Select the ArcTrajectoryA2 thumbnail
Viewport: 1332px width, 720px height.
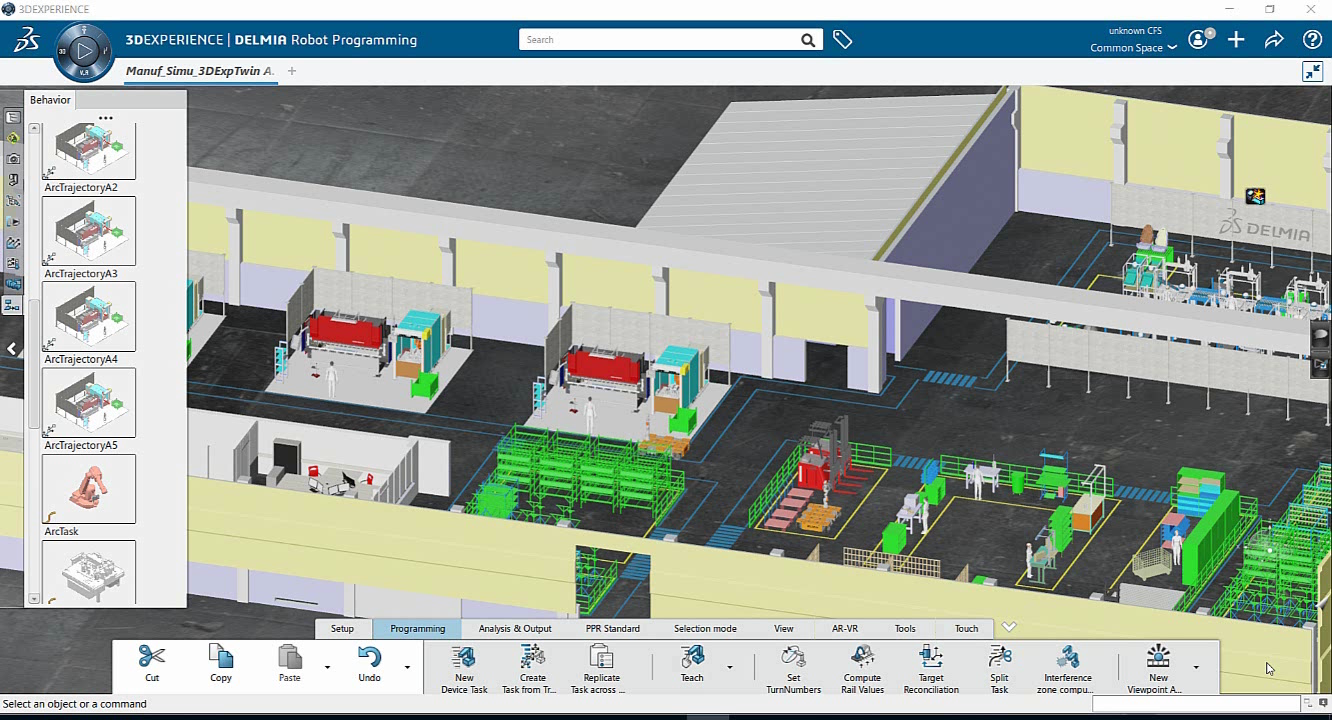pos(89,151)
